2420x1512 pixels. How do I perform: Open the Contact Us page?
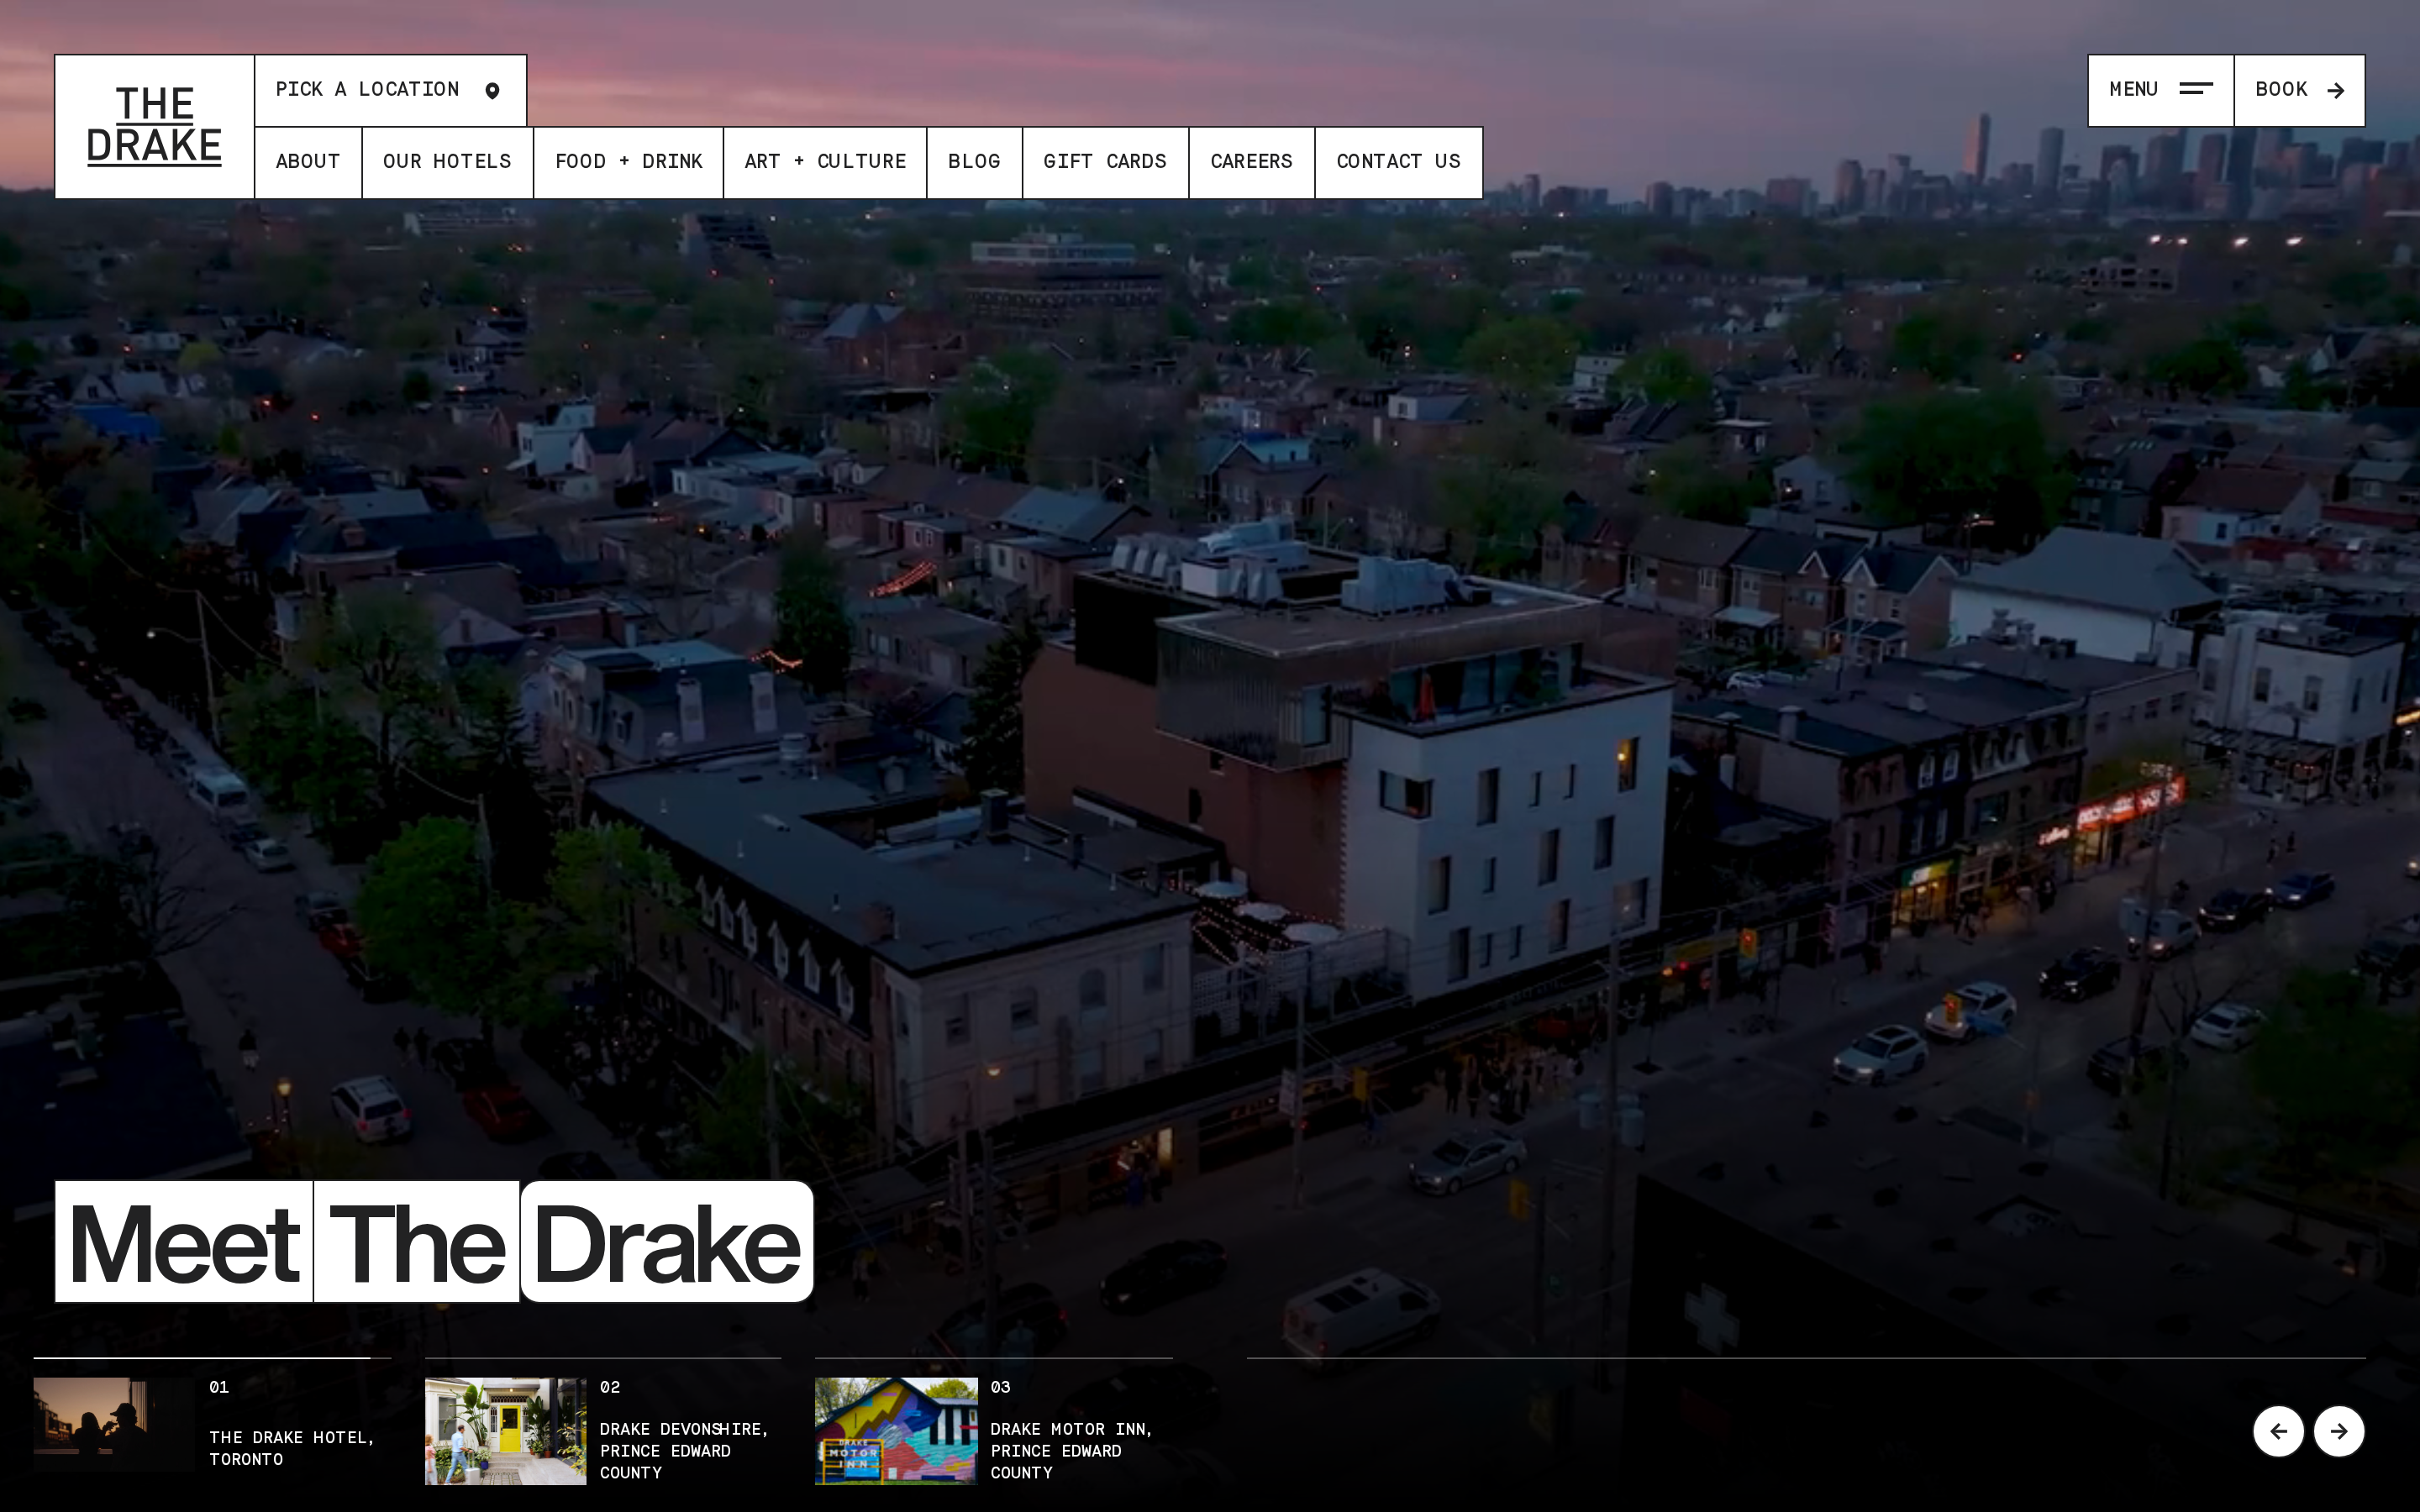click(x=1398, y=162)
